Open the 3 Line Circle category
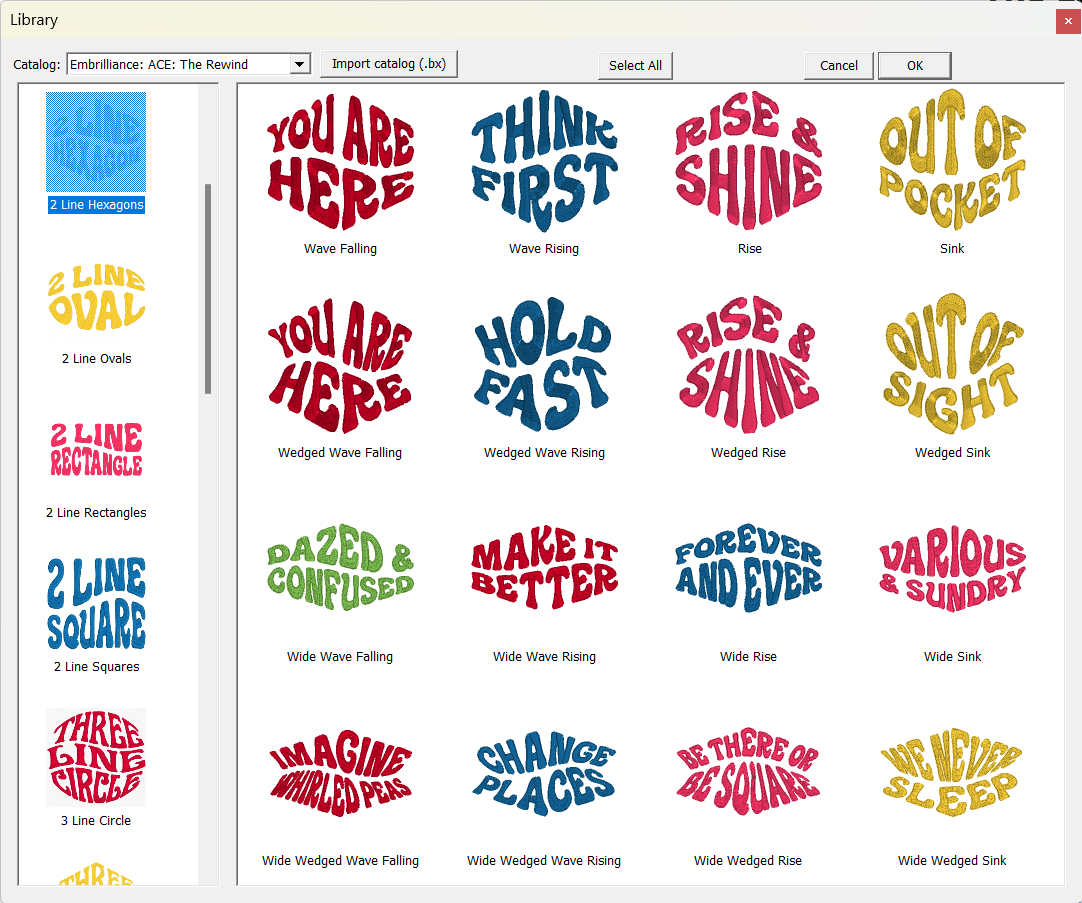The width and height of the screenshot is (1082, 903). click(x=96, y=757)
